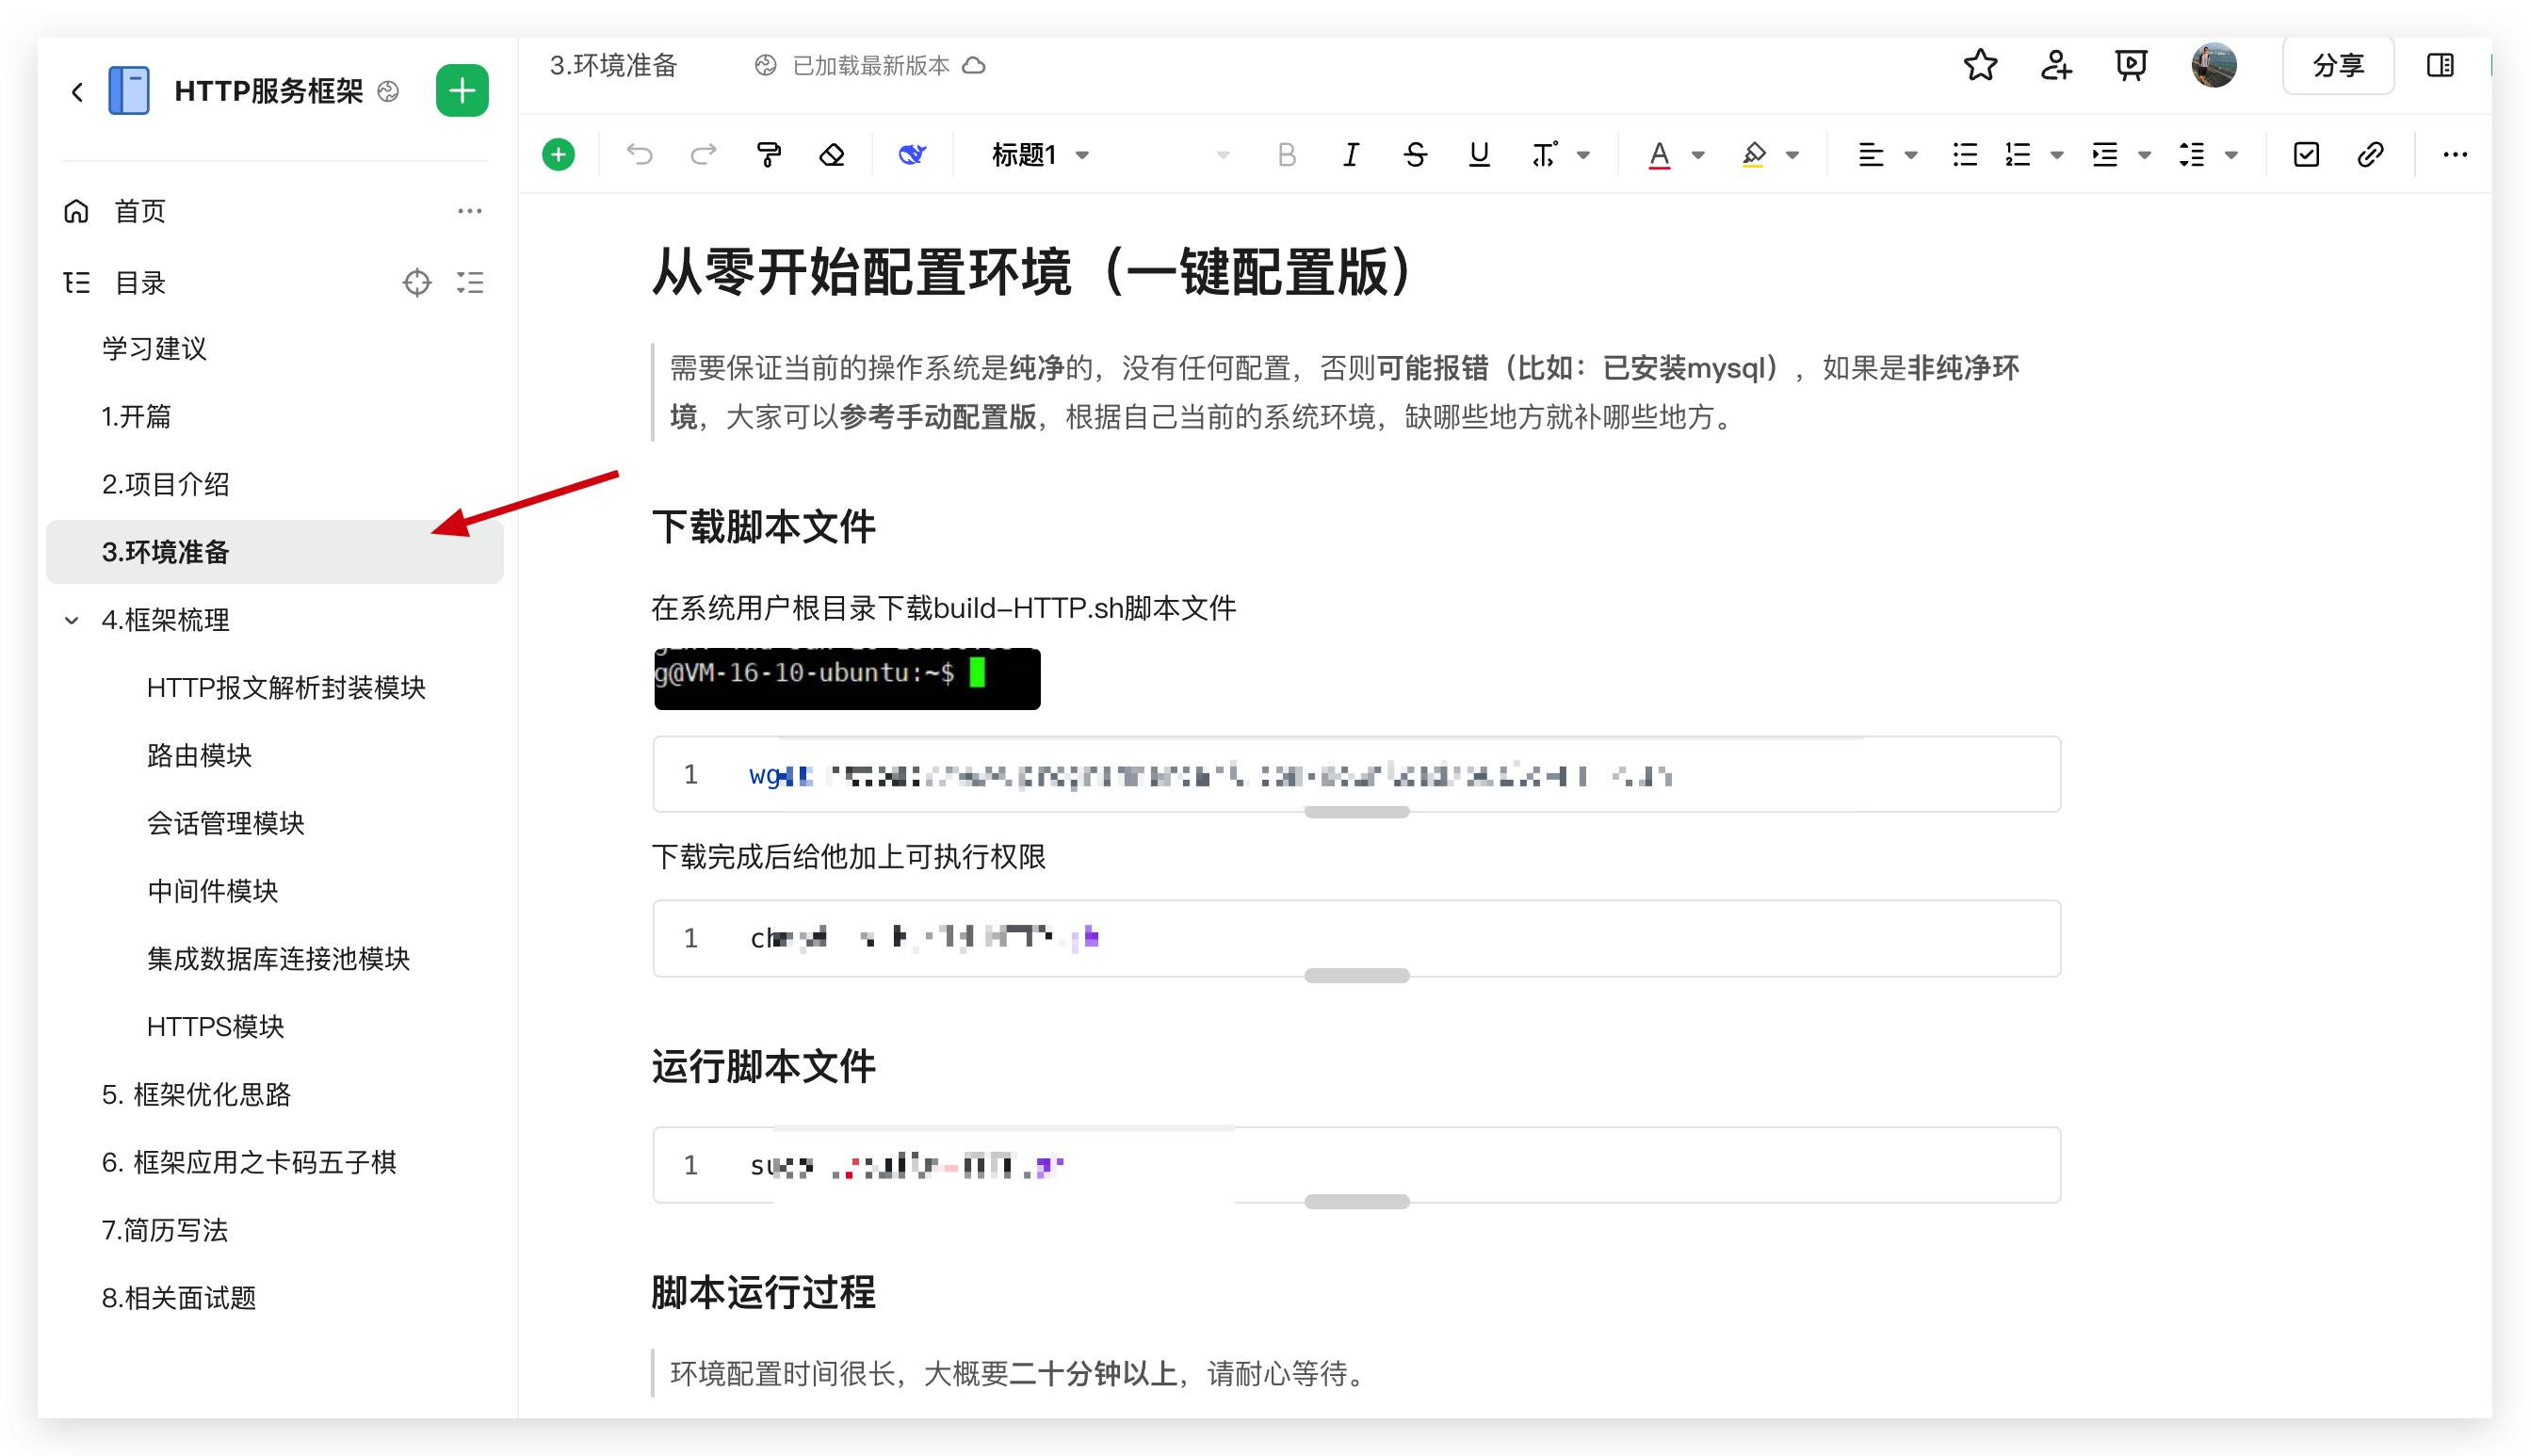Open the HTTPS模块 page
2530x1456 pixels.
click(215, 1026)
